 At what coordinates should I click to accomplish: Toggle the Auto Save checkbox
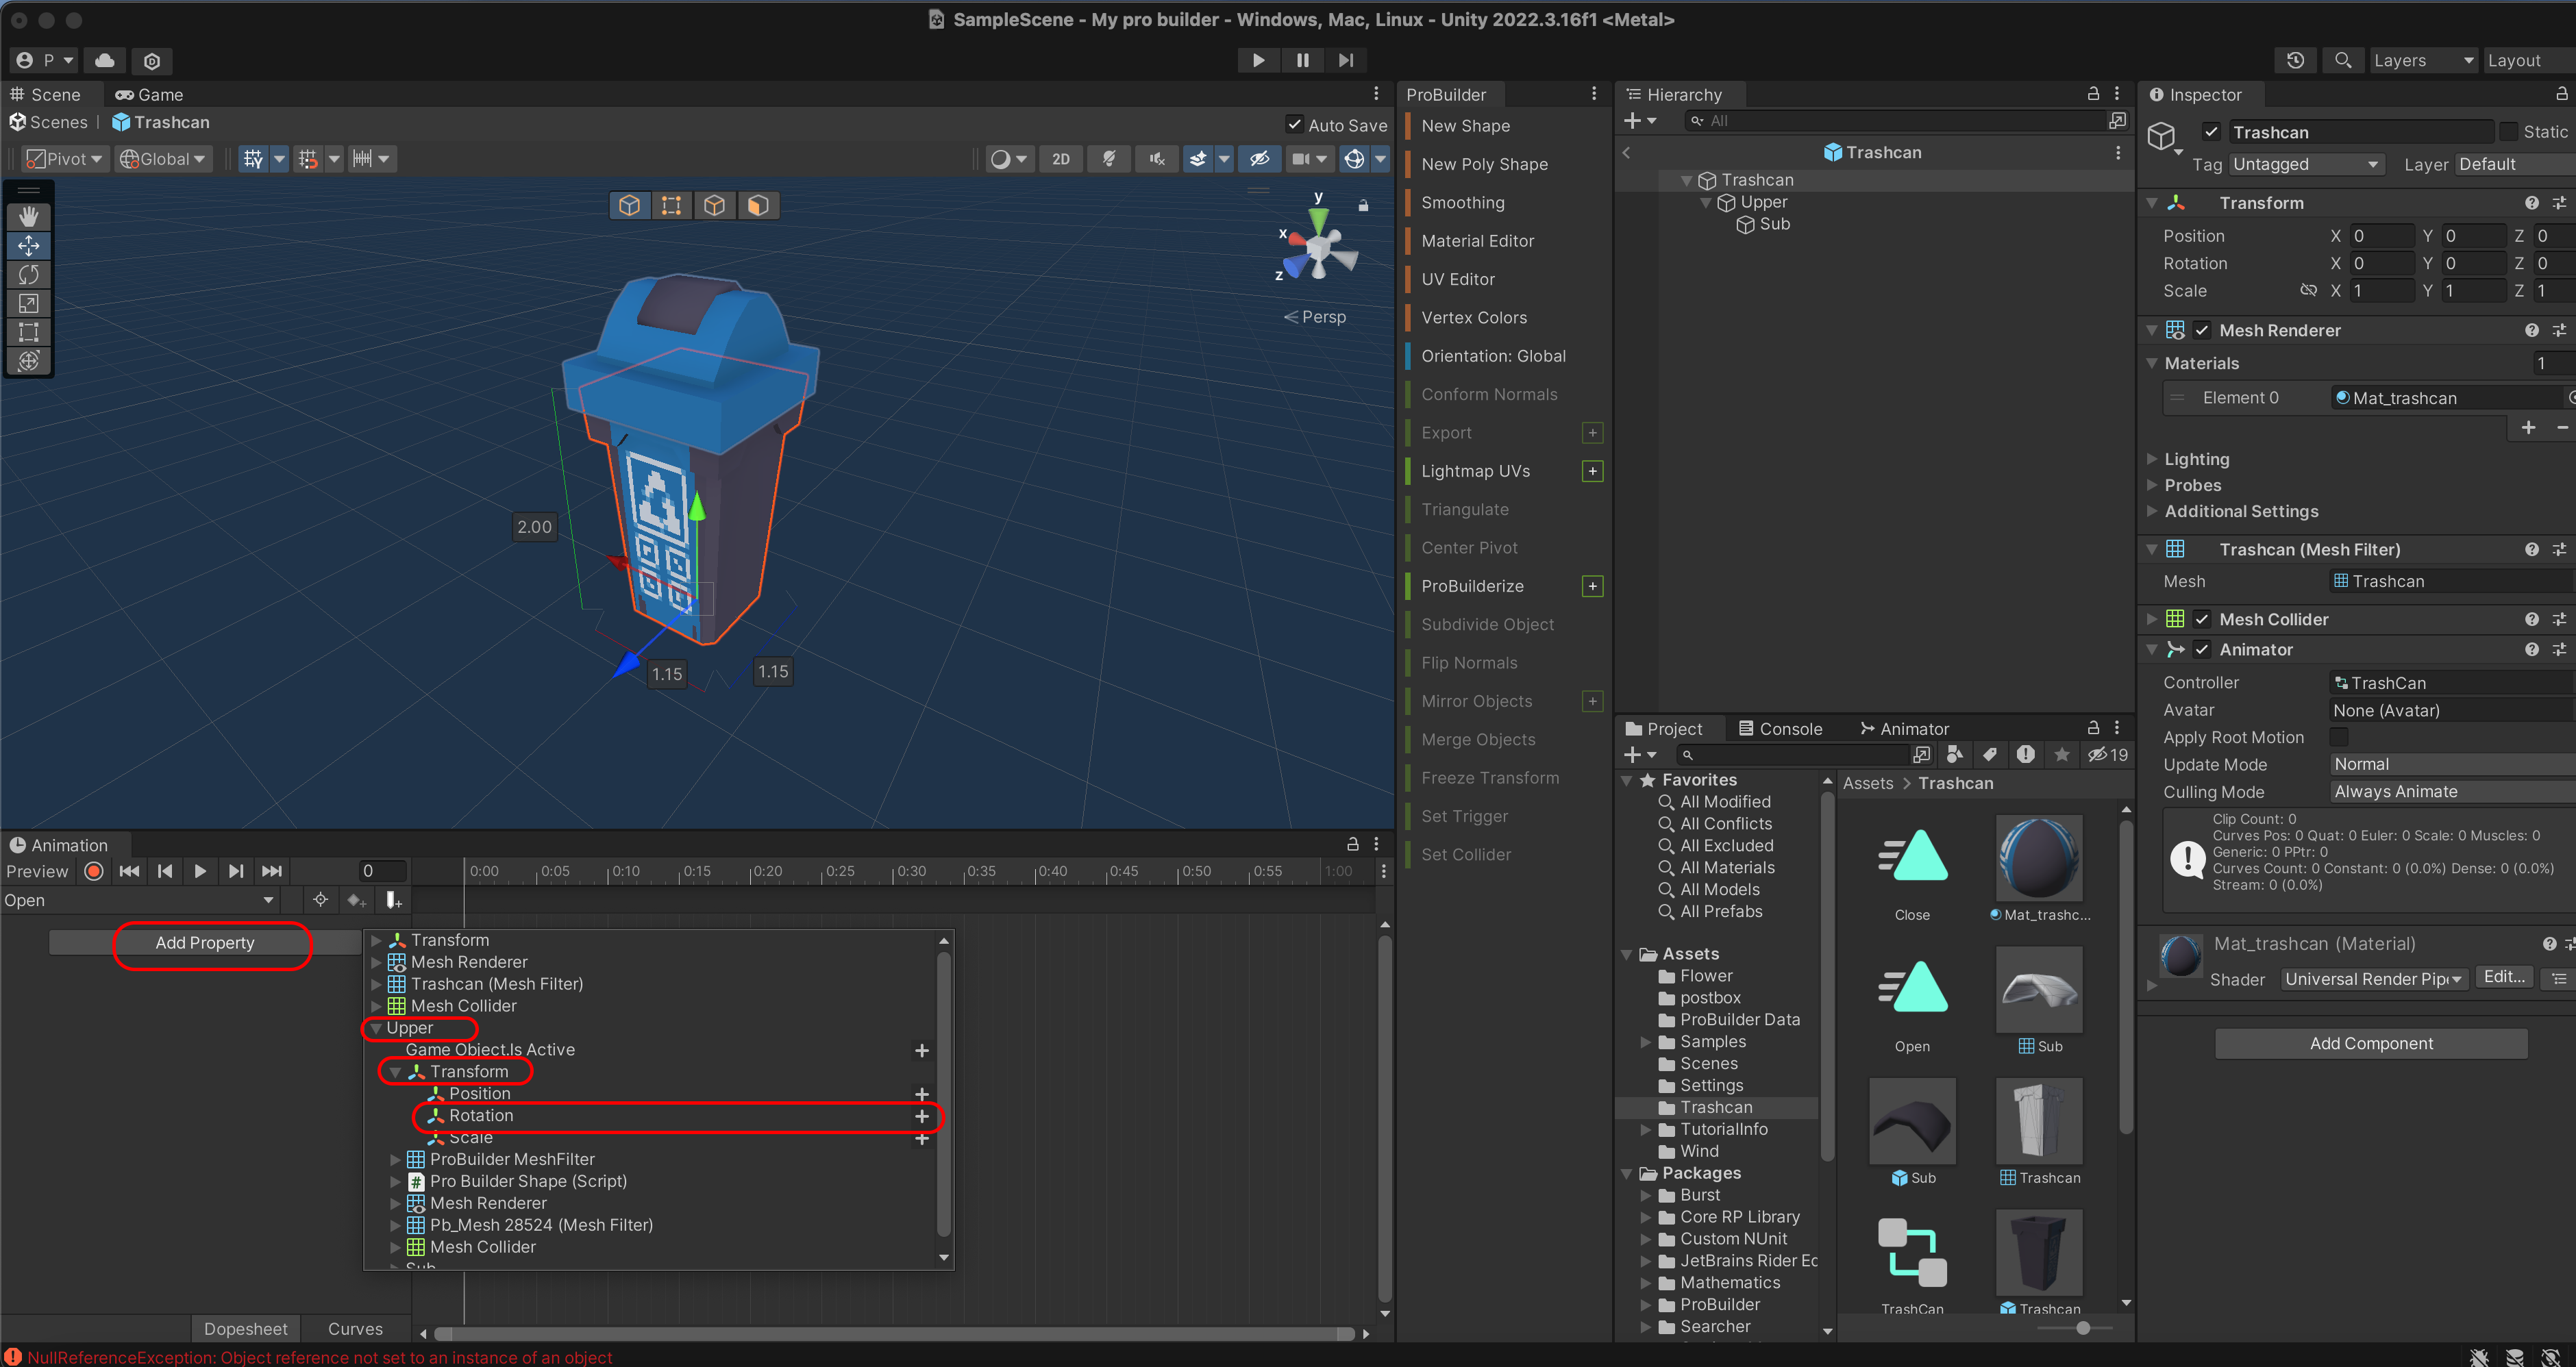pyautogui.click(x=1295, y=125)
